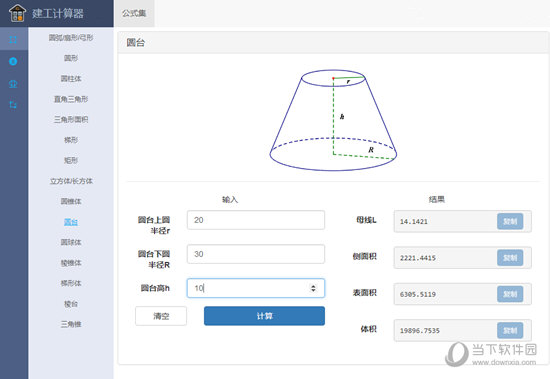The image size is (550, 379).
Task: Open the 棱锥体 formula
Action: pyautogui.click(x=71, y=263)
